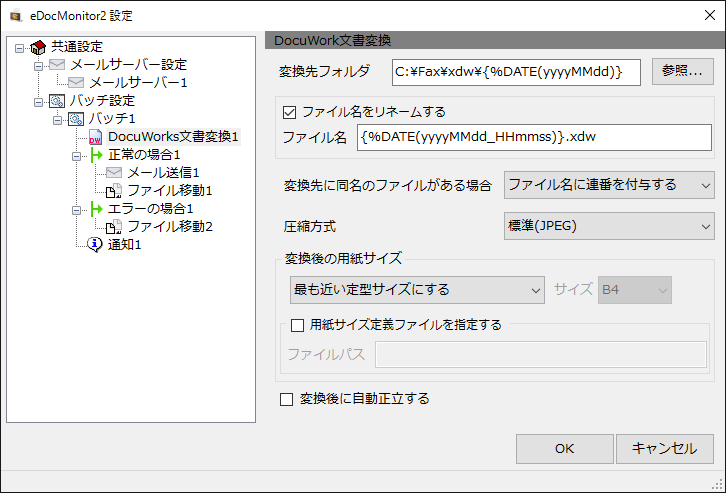
Task: Click the 参照... browse button
Action: tap(682, 71)
